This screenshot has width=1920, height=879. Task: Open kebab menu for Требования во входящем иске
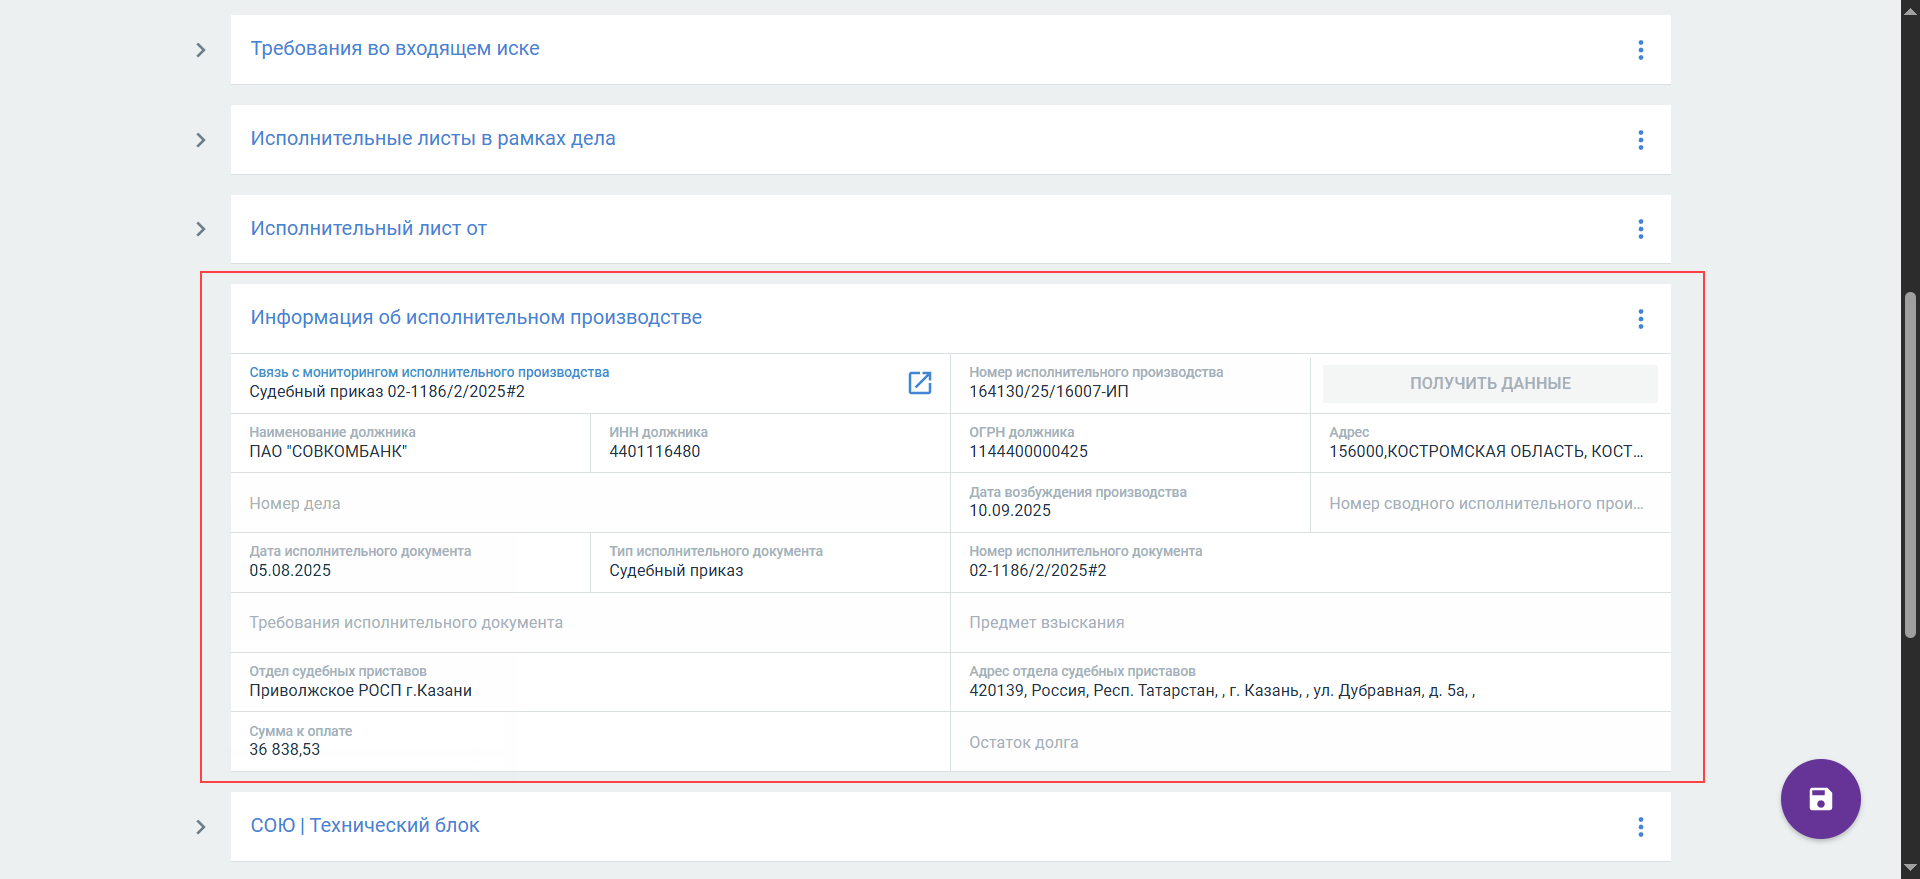point(1640,50)
